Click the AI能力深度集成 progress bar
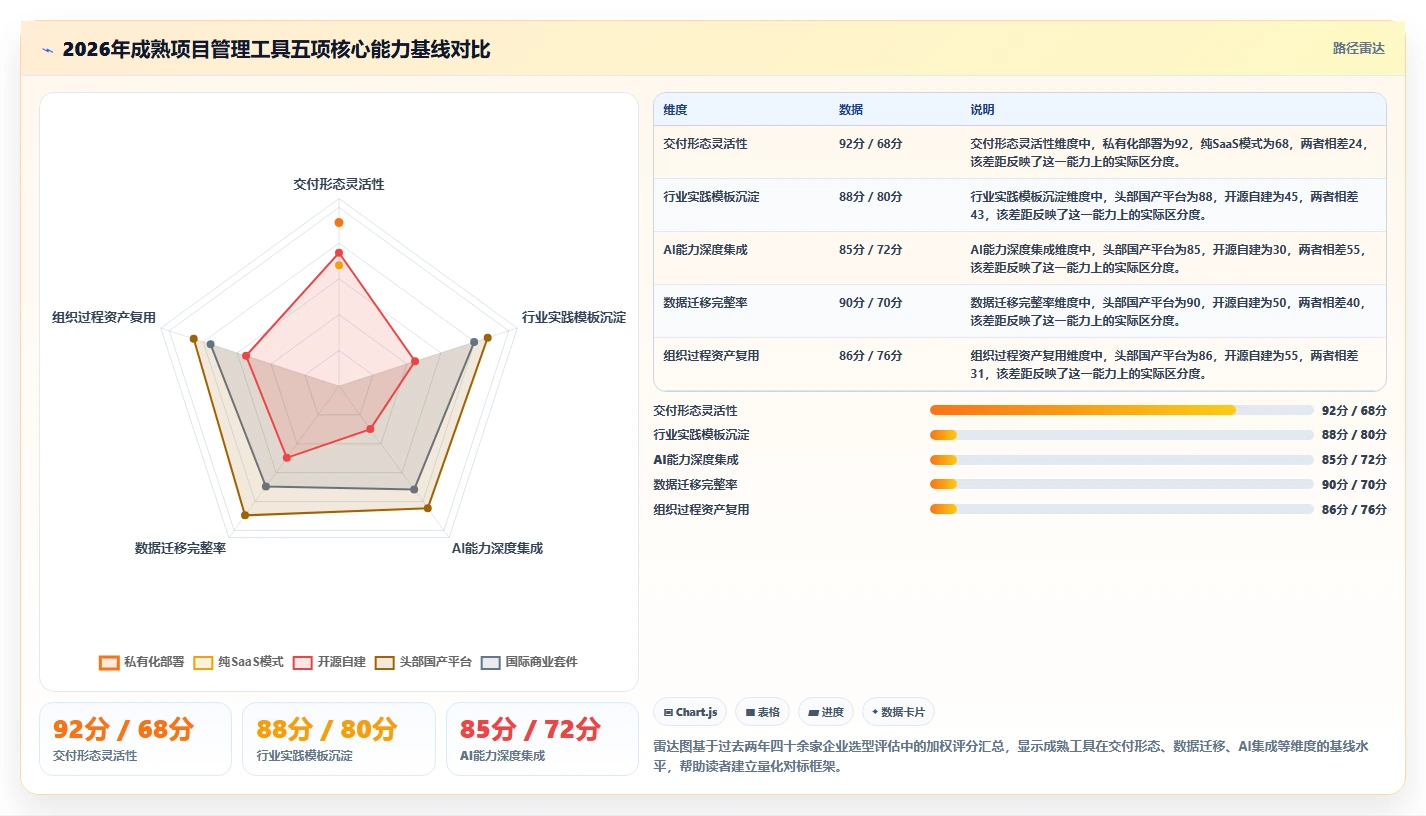Screen dimensions: 1426x816 tap(1121, 460)
